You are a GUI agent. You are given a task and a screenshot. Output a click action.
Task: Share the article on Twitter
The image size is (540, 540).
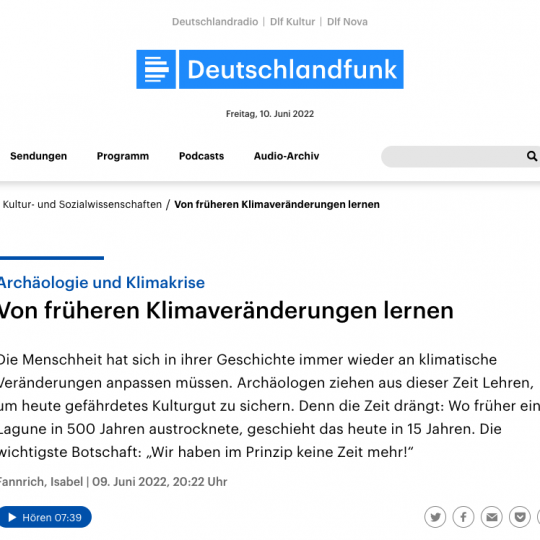point(435,517)
